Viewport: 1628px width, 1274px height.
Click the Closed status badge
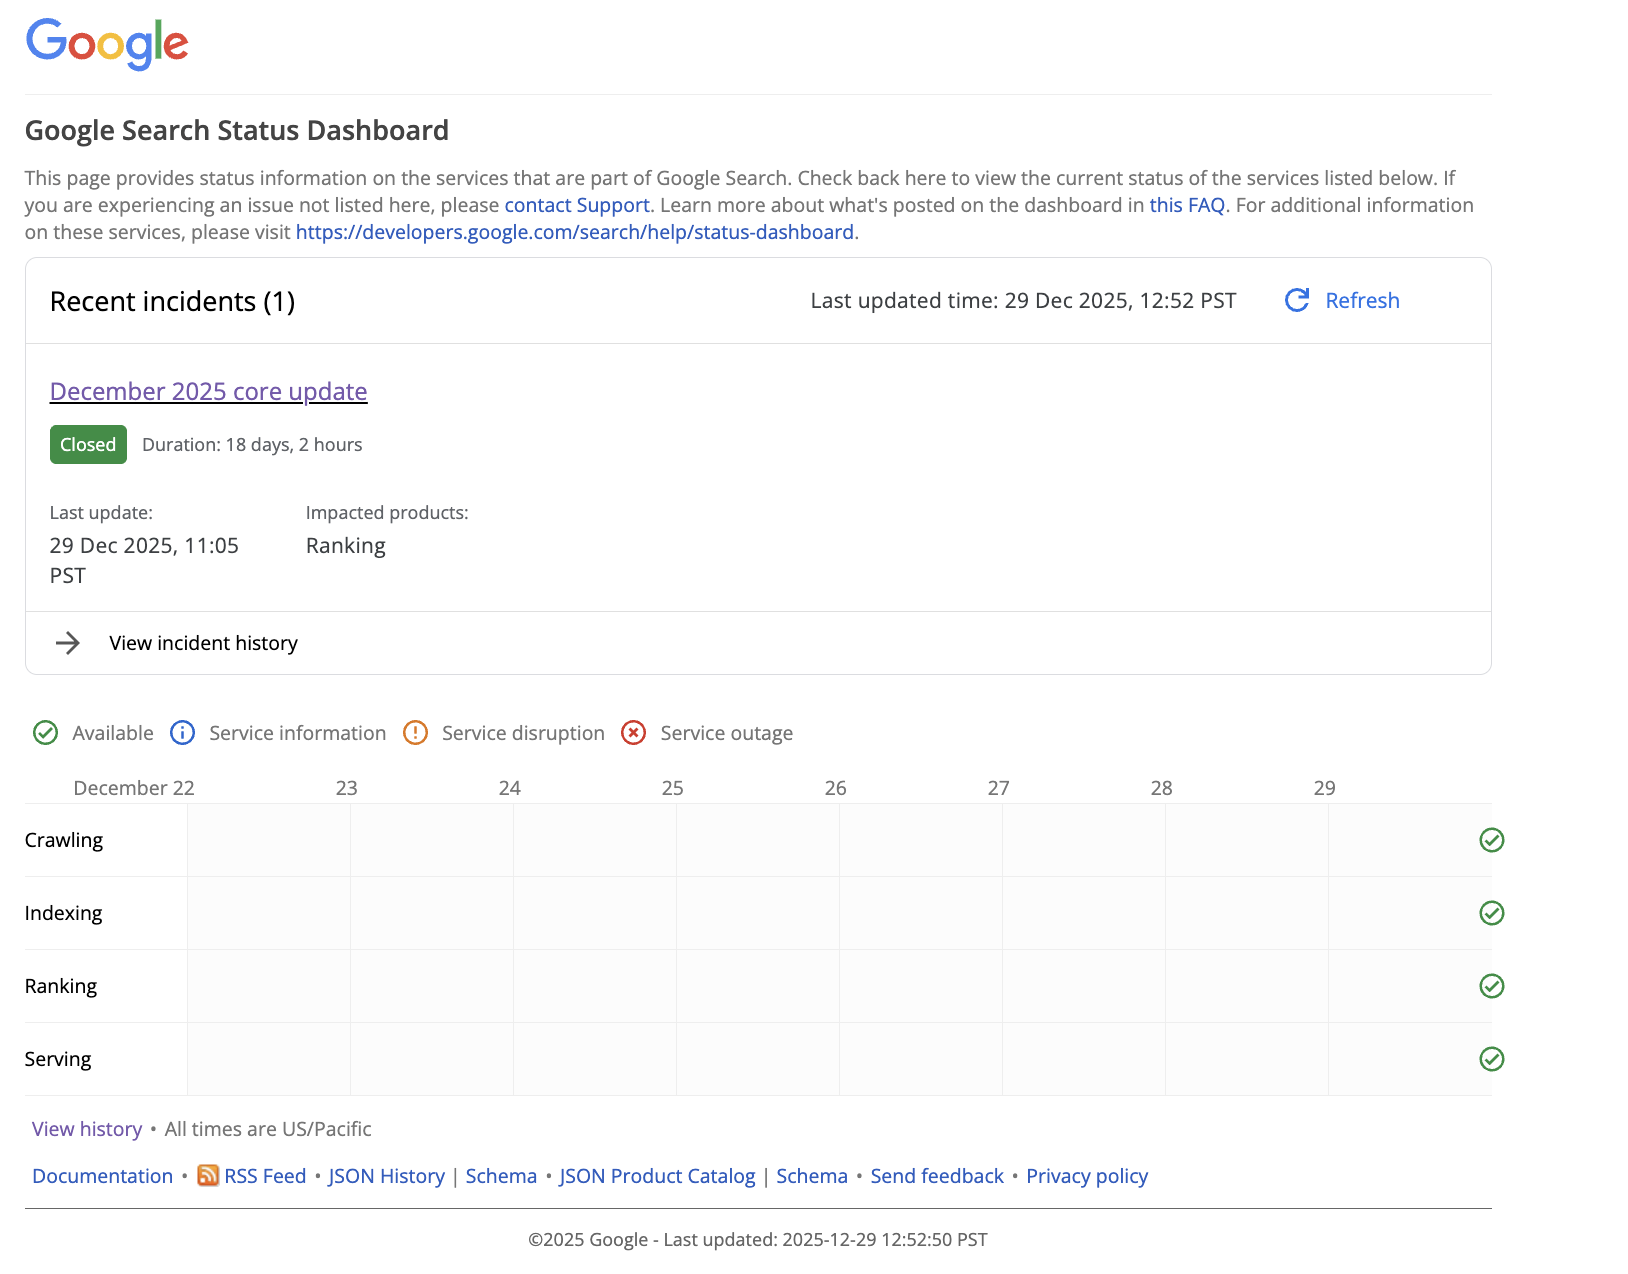88,444
